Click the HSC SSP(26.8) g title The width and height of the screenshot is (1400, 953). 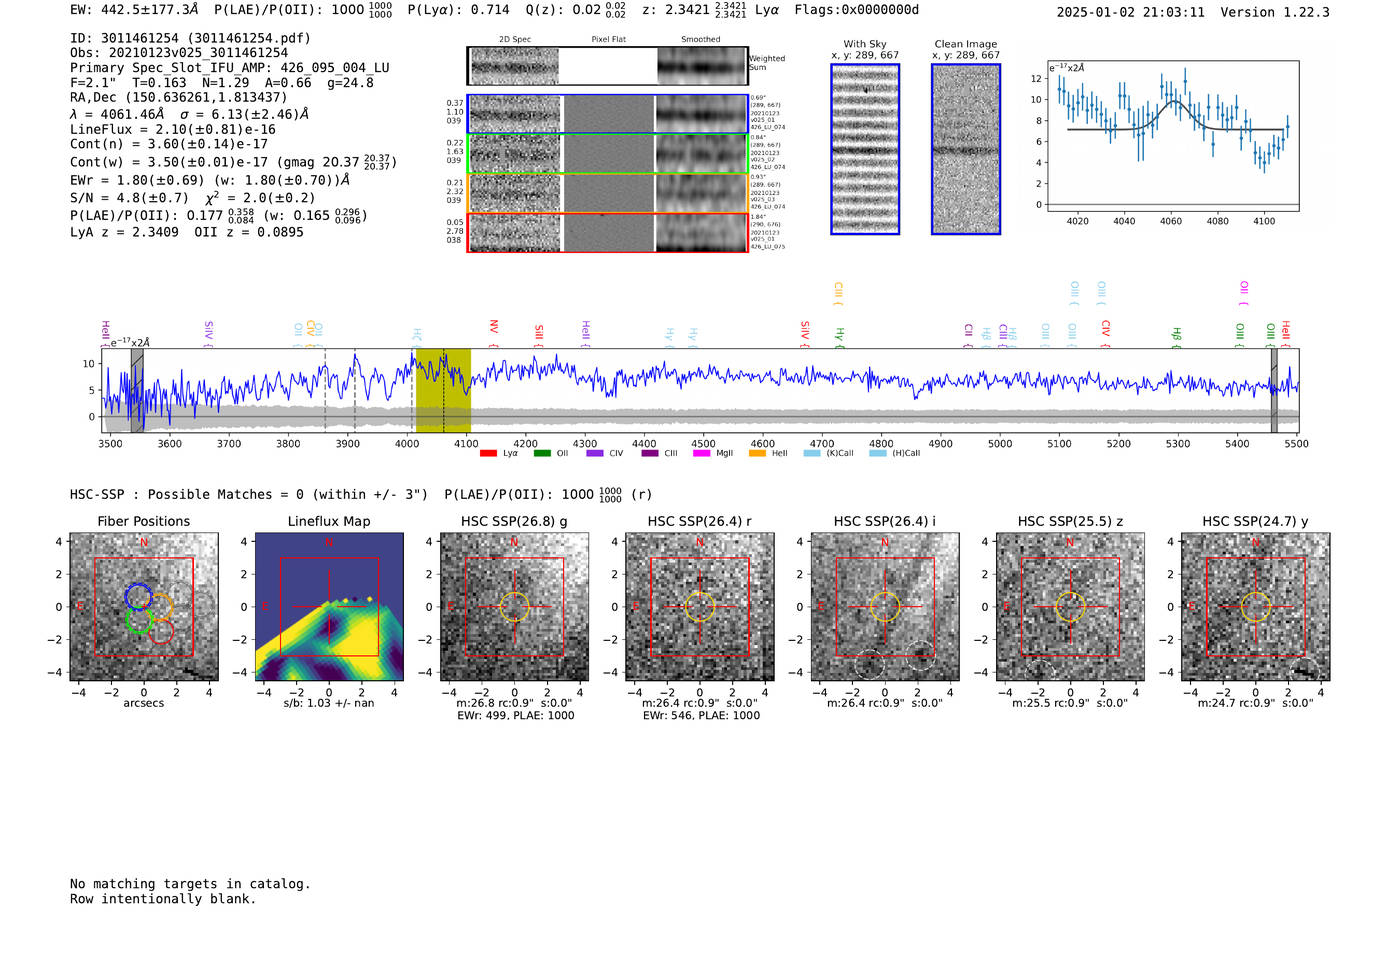(x=514, y=521)
